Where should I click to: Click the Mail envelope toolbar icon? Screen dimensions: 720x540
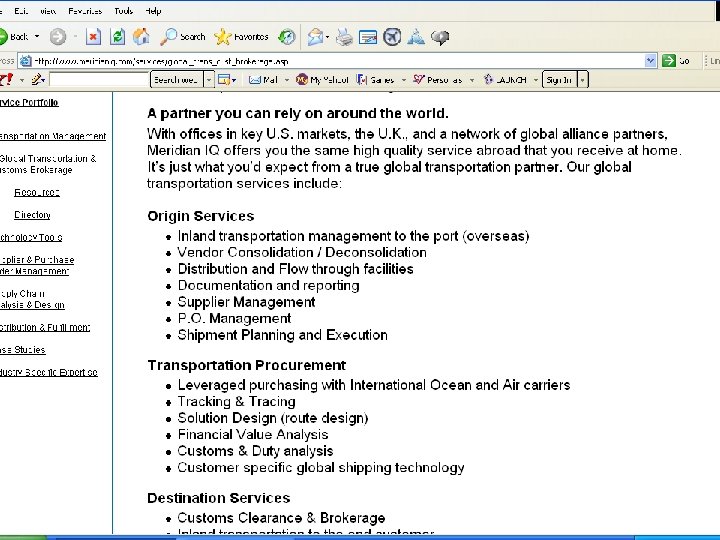click(315, 37)
